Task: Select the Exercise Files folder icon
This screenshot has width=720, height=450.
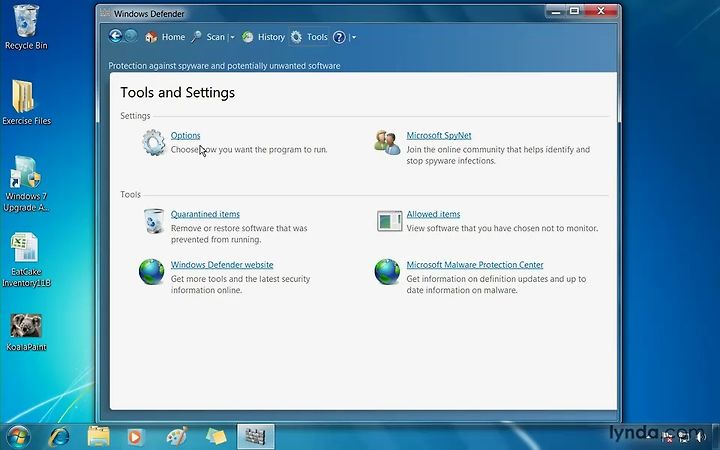Action: (26, 102)
